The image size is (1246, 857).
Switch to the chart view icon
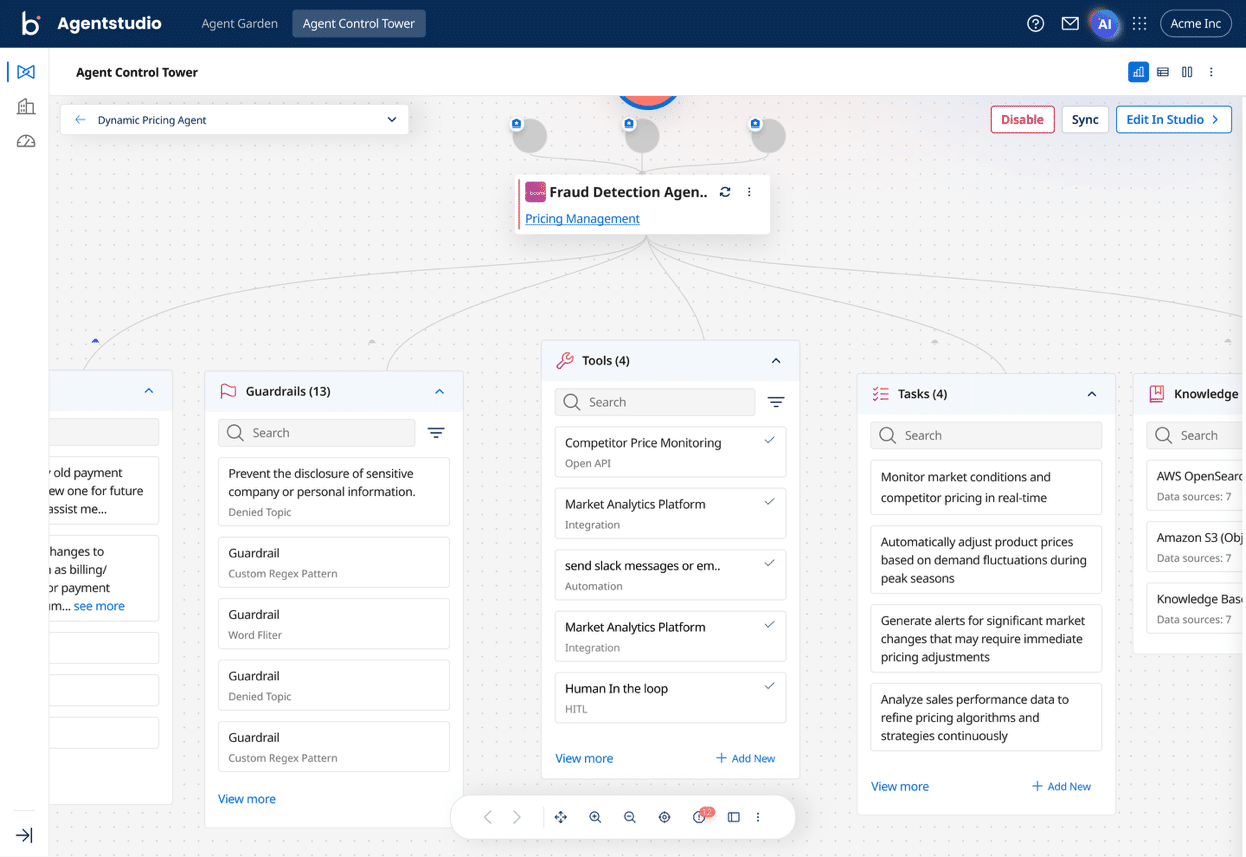[x=1138, y=72]
